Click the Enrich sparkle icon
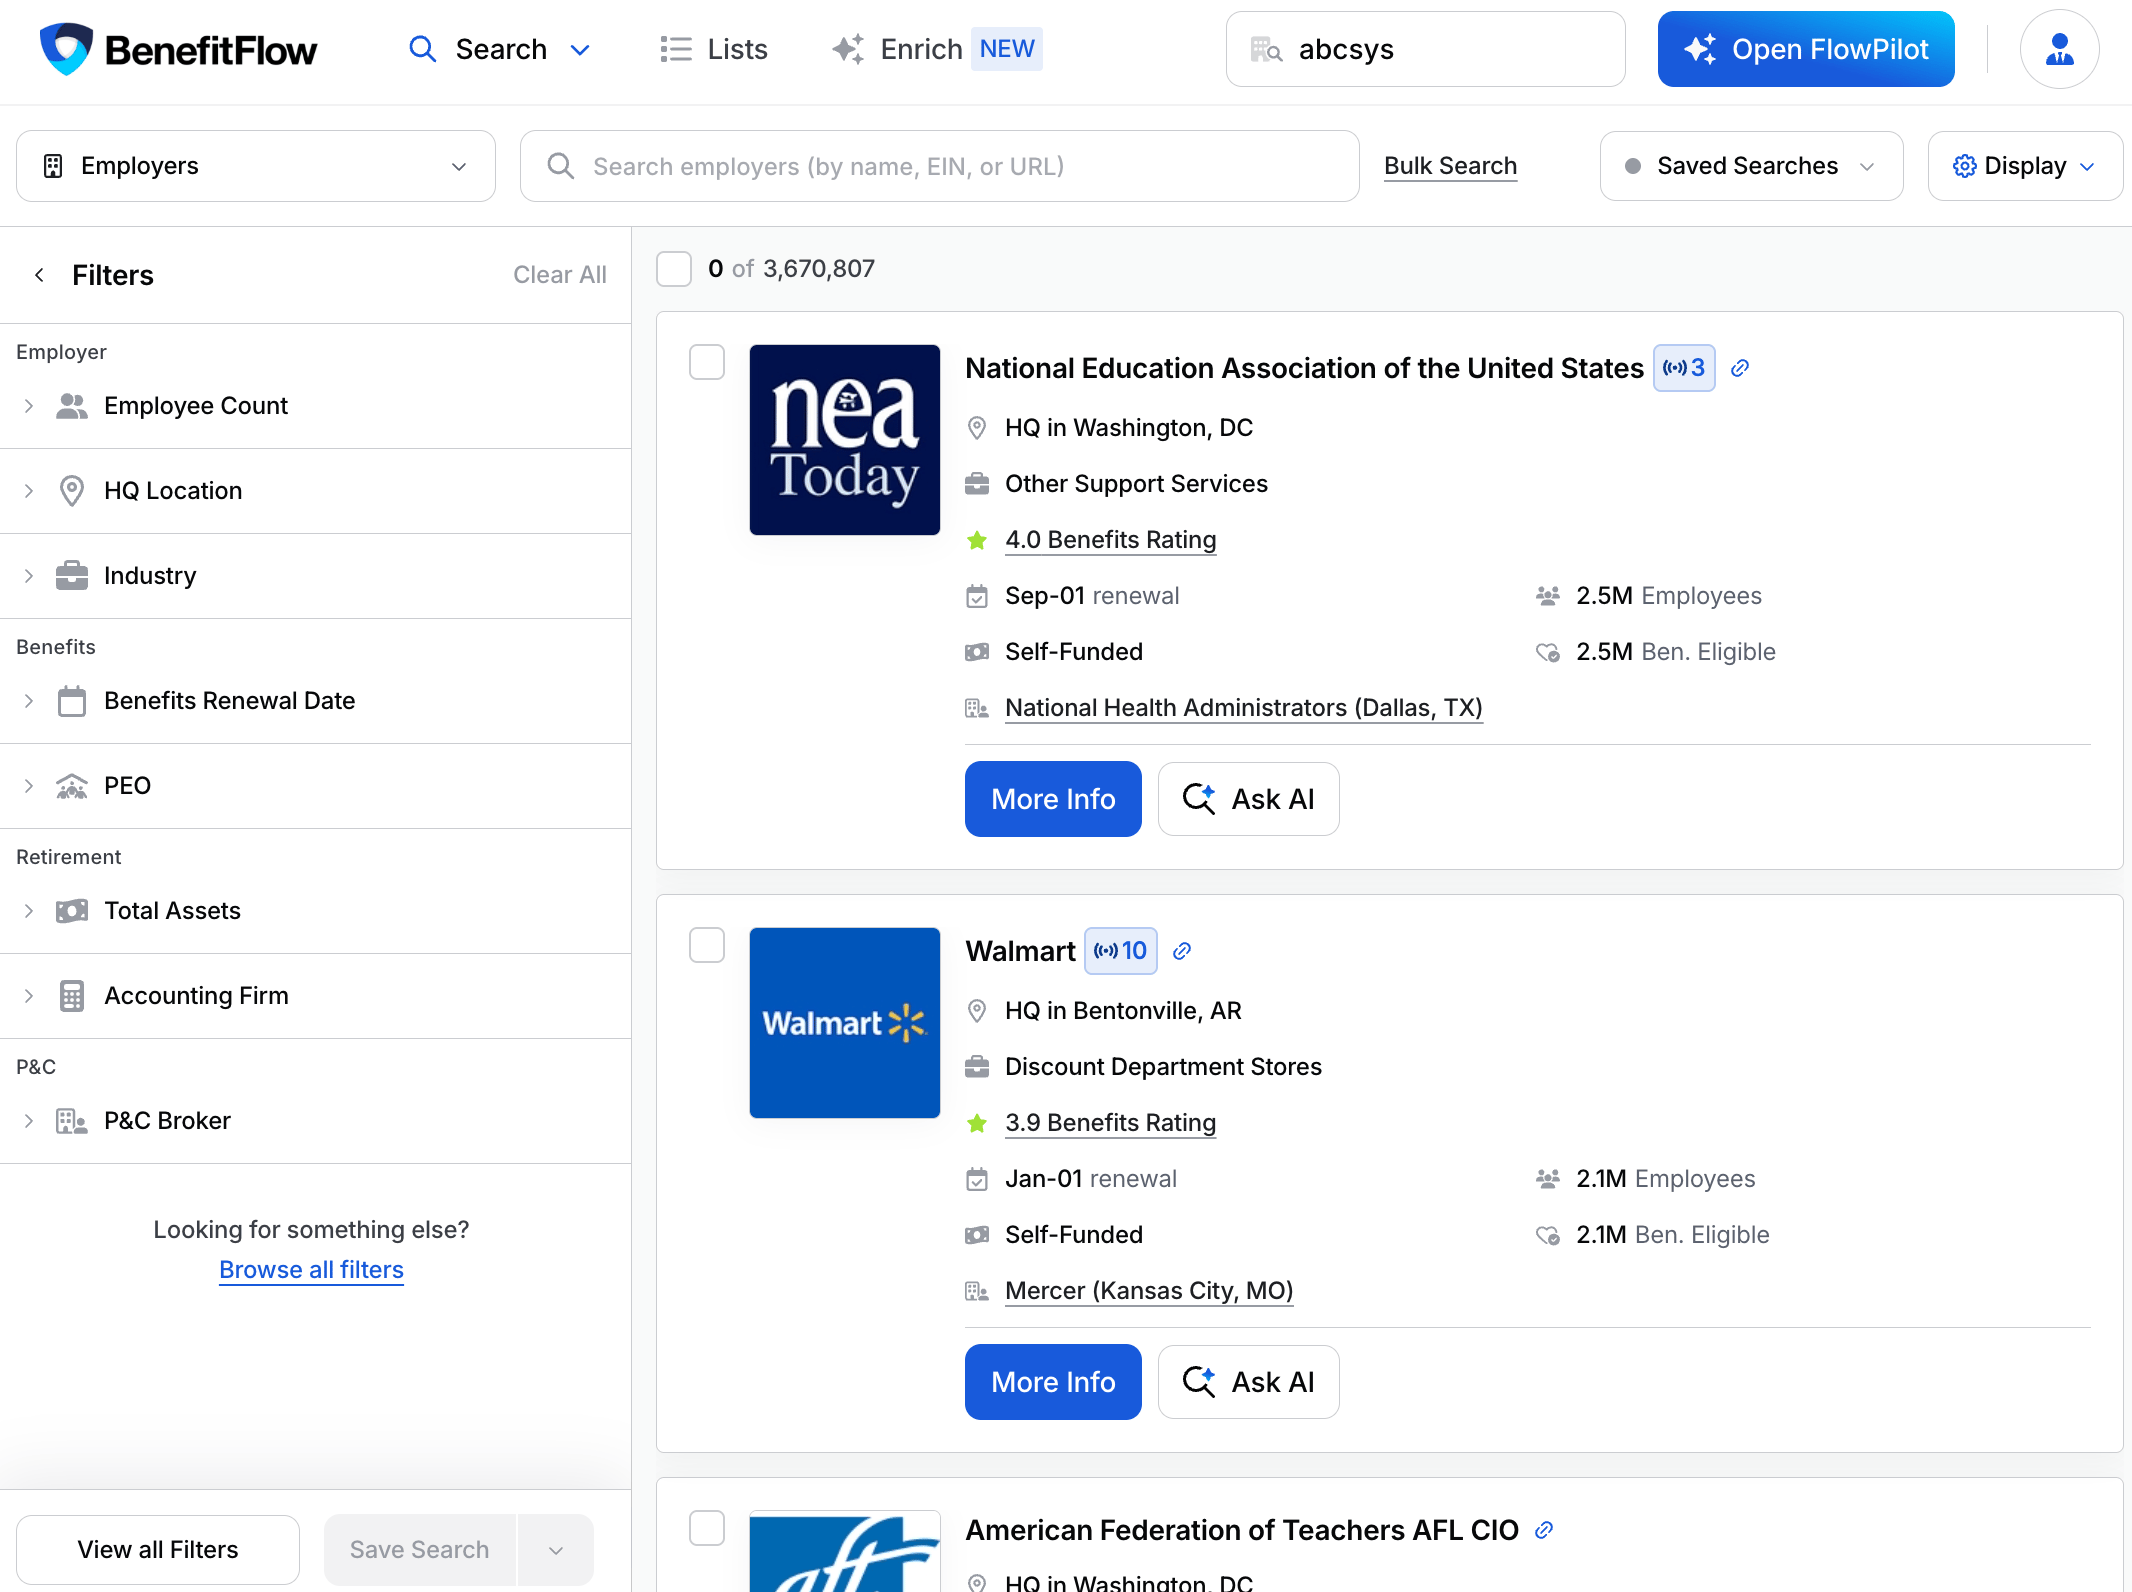 848,49
